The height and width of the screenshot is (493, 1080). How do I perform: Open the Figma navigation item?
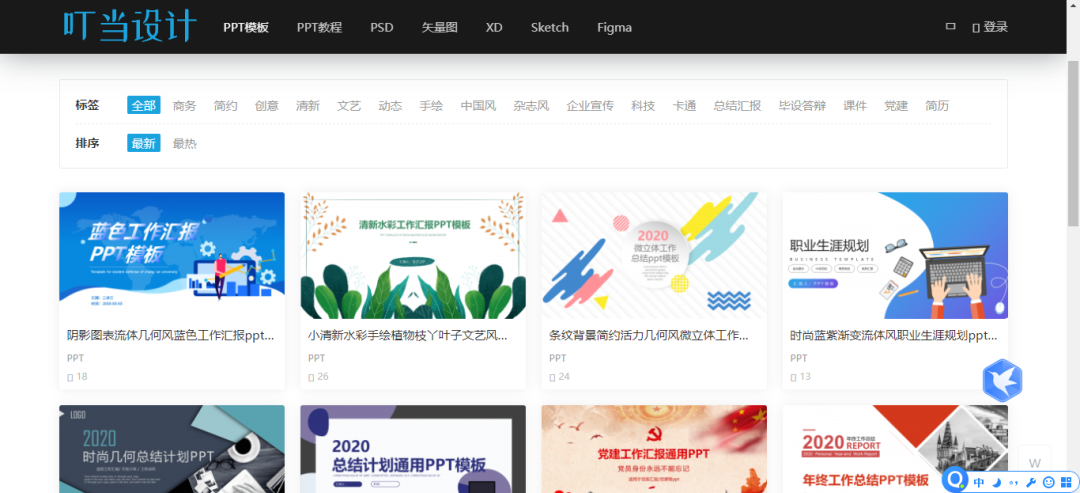point(614,28)
